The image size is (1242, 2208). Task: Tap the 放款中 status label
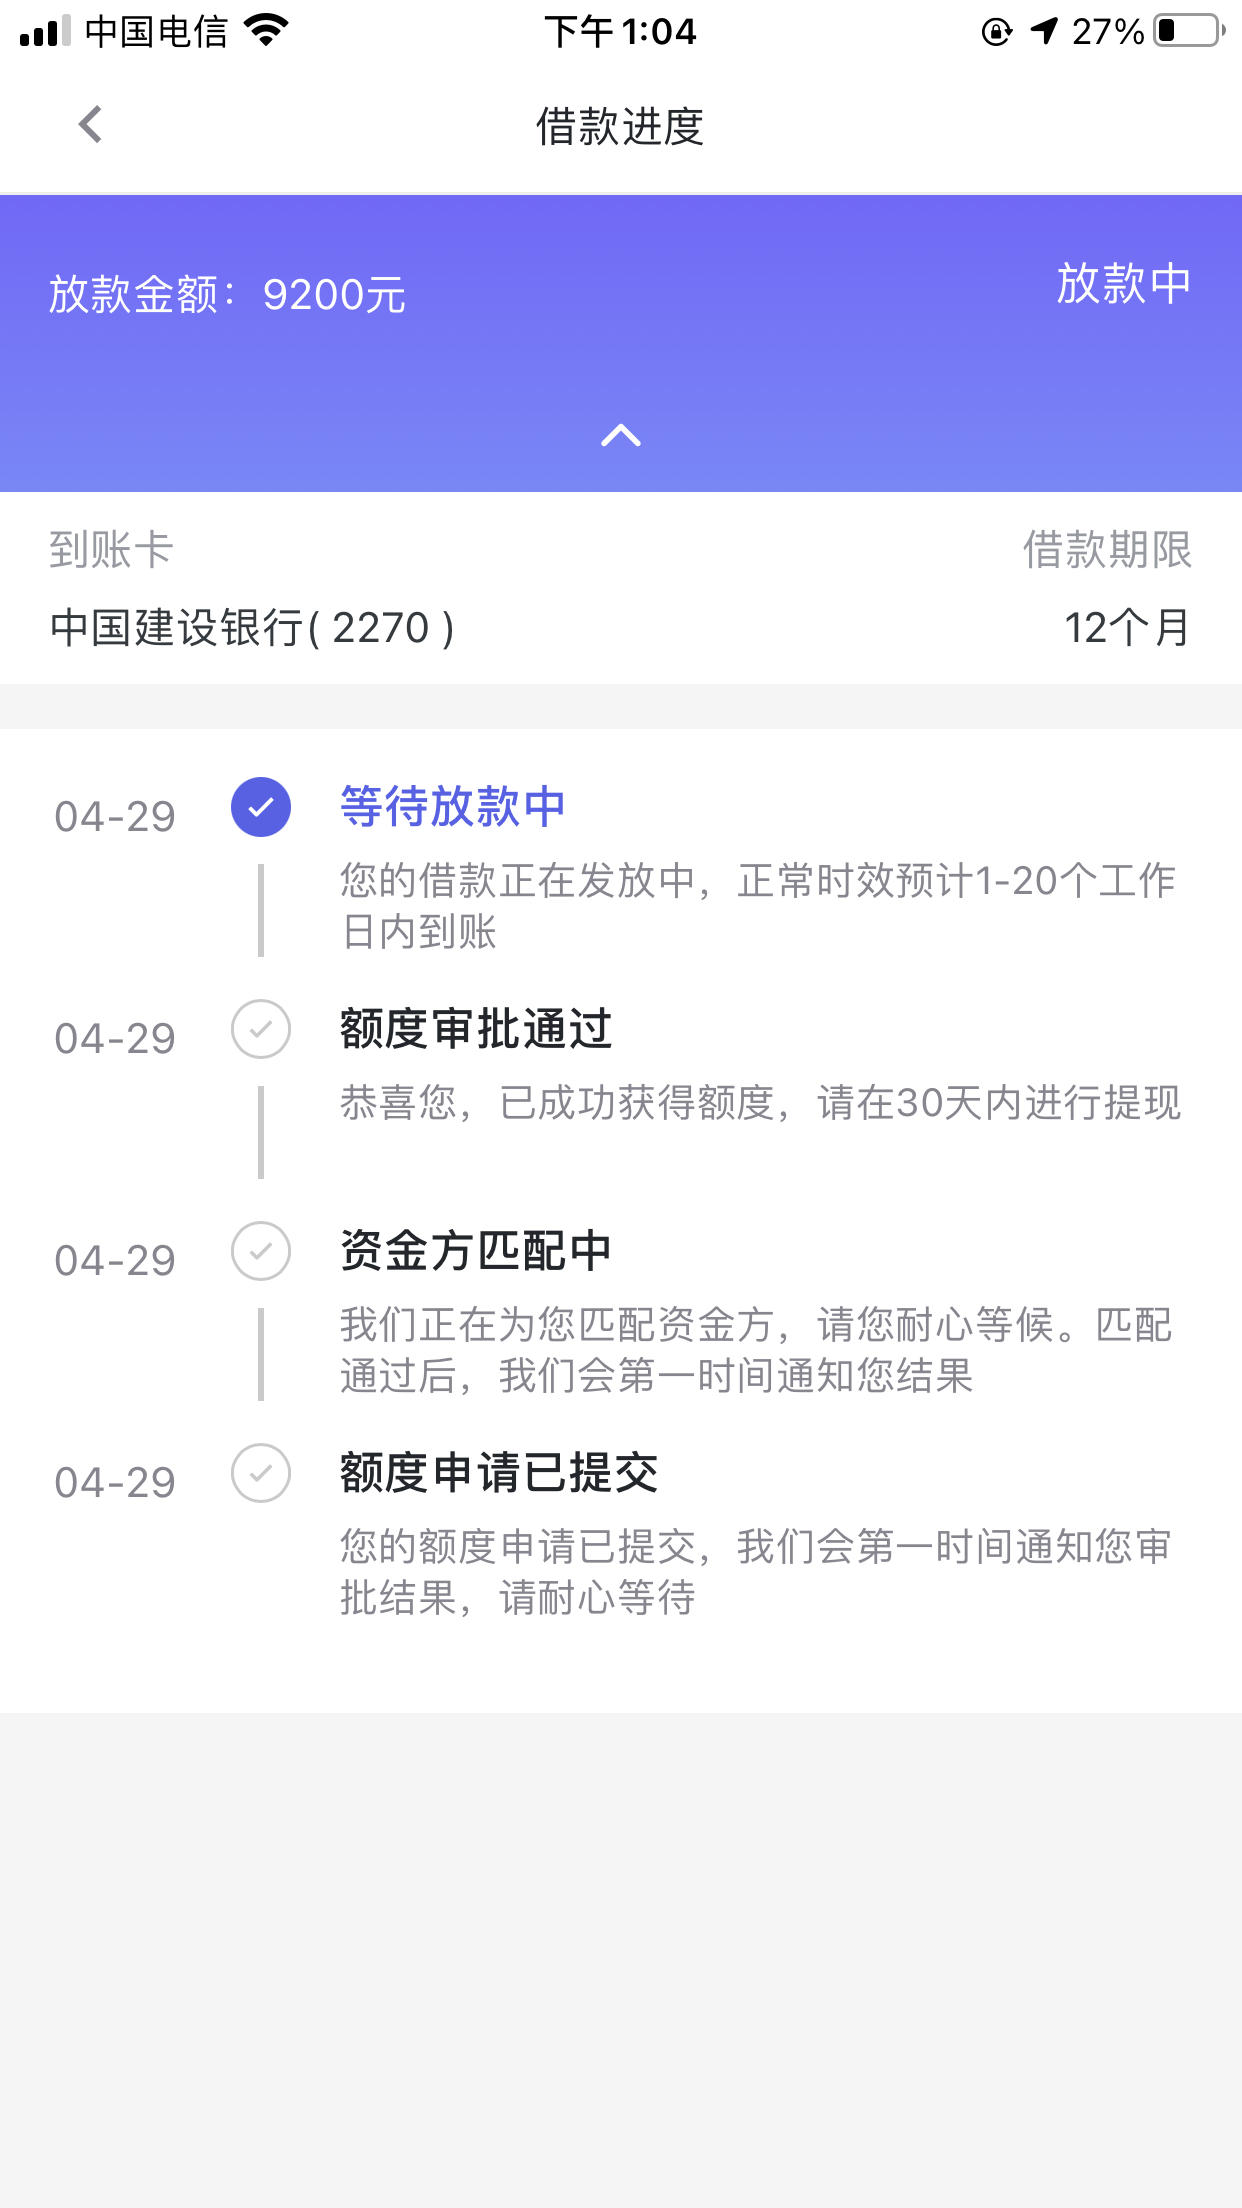1124,283
